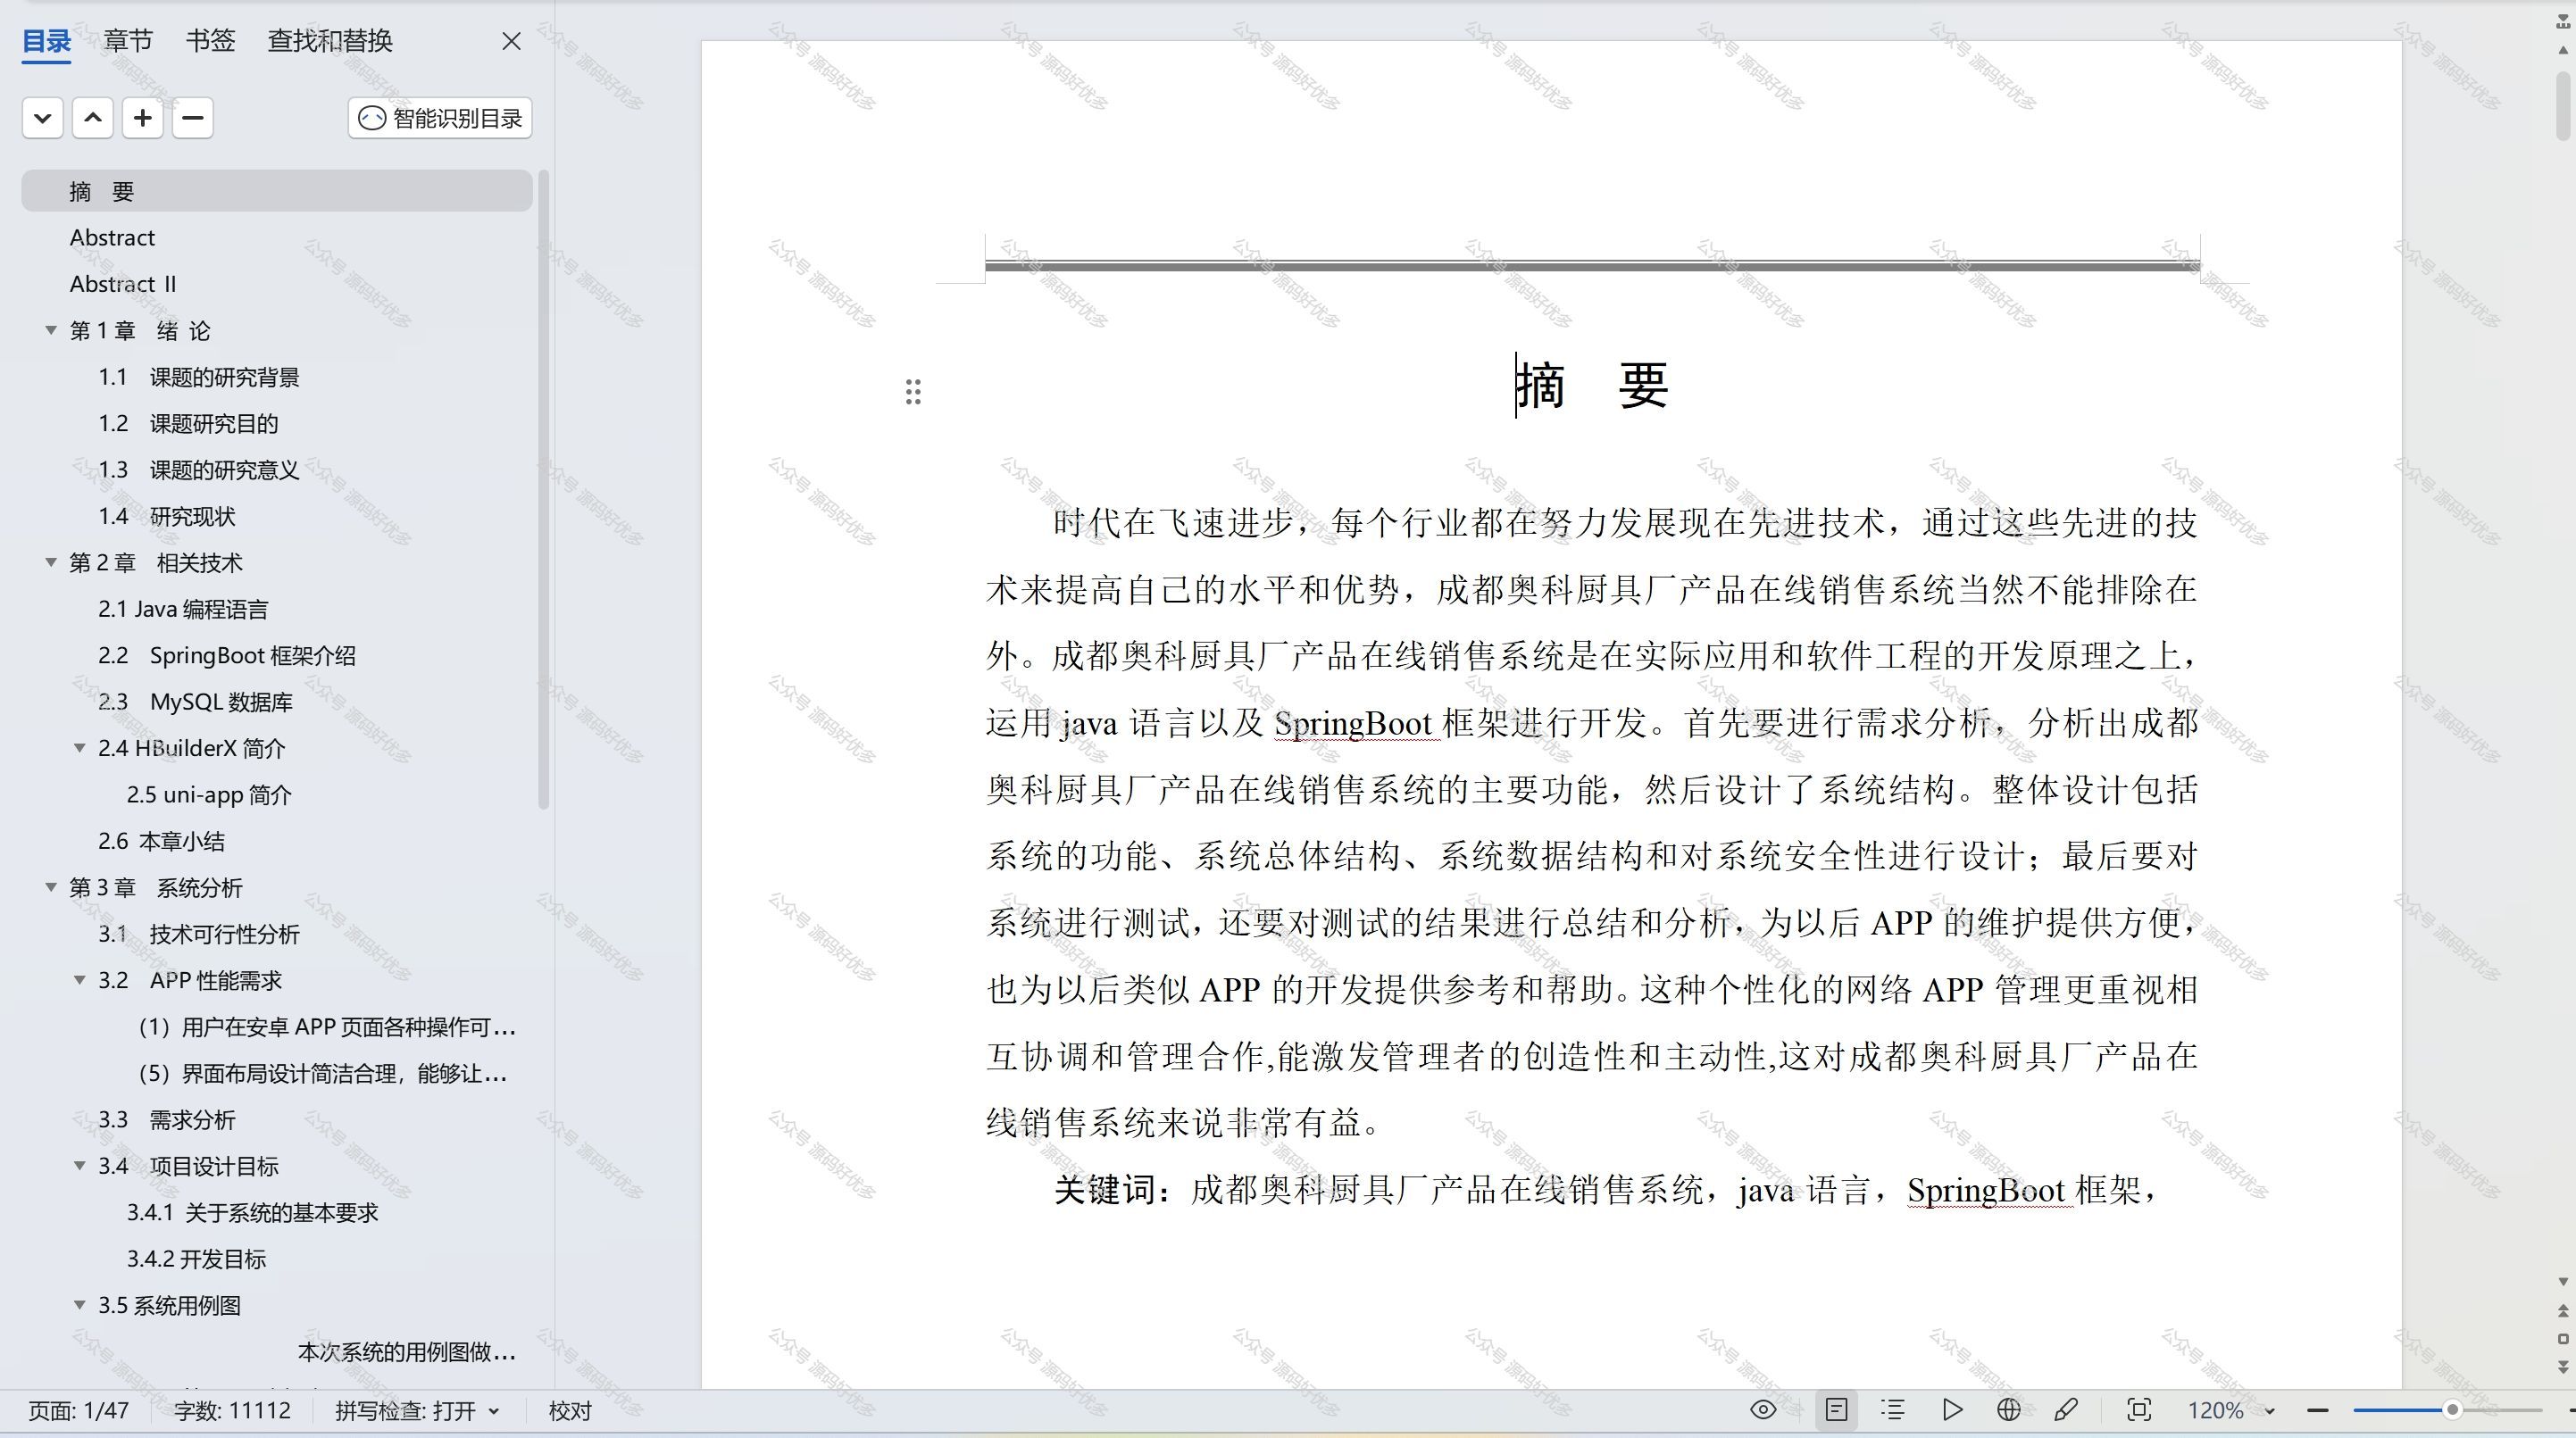Viewport: 2576px width, 1438px height.
Task: Switch to the 章节 tab
Action: 128,41
